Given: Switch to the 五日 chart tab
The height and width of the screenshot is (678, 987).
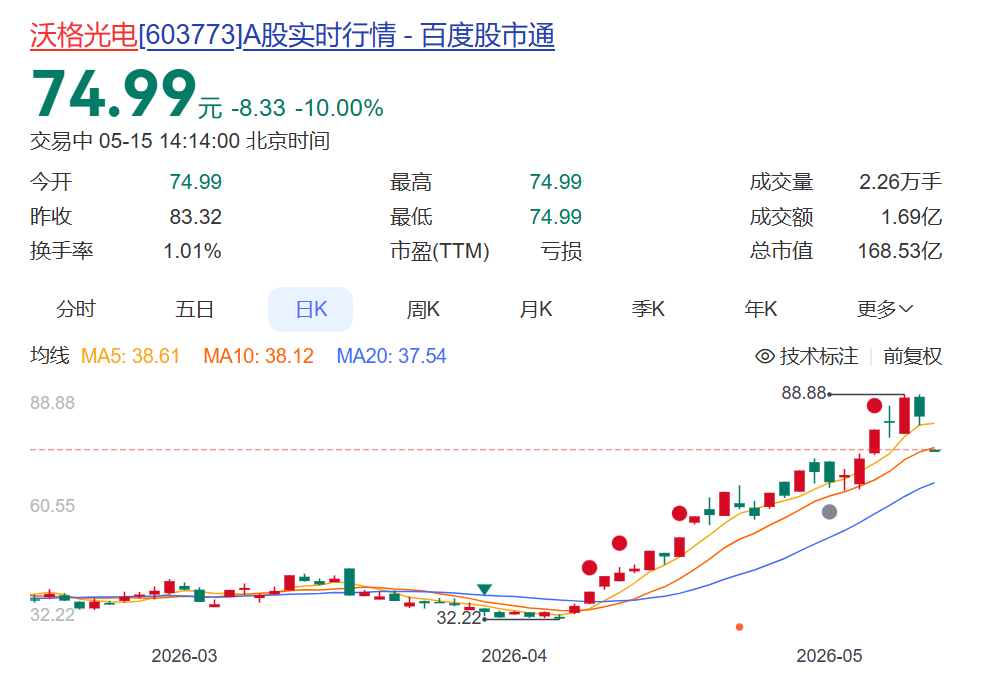Looking at the screenshot, I should pyautogui.click(x=195, y=309).
